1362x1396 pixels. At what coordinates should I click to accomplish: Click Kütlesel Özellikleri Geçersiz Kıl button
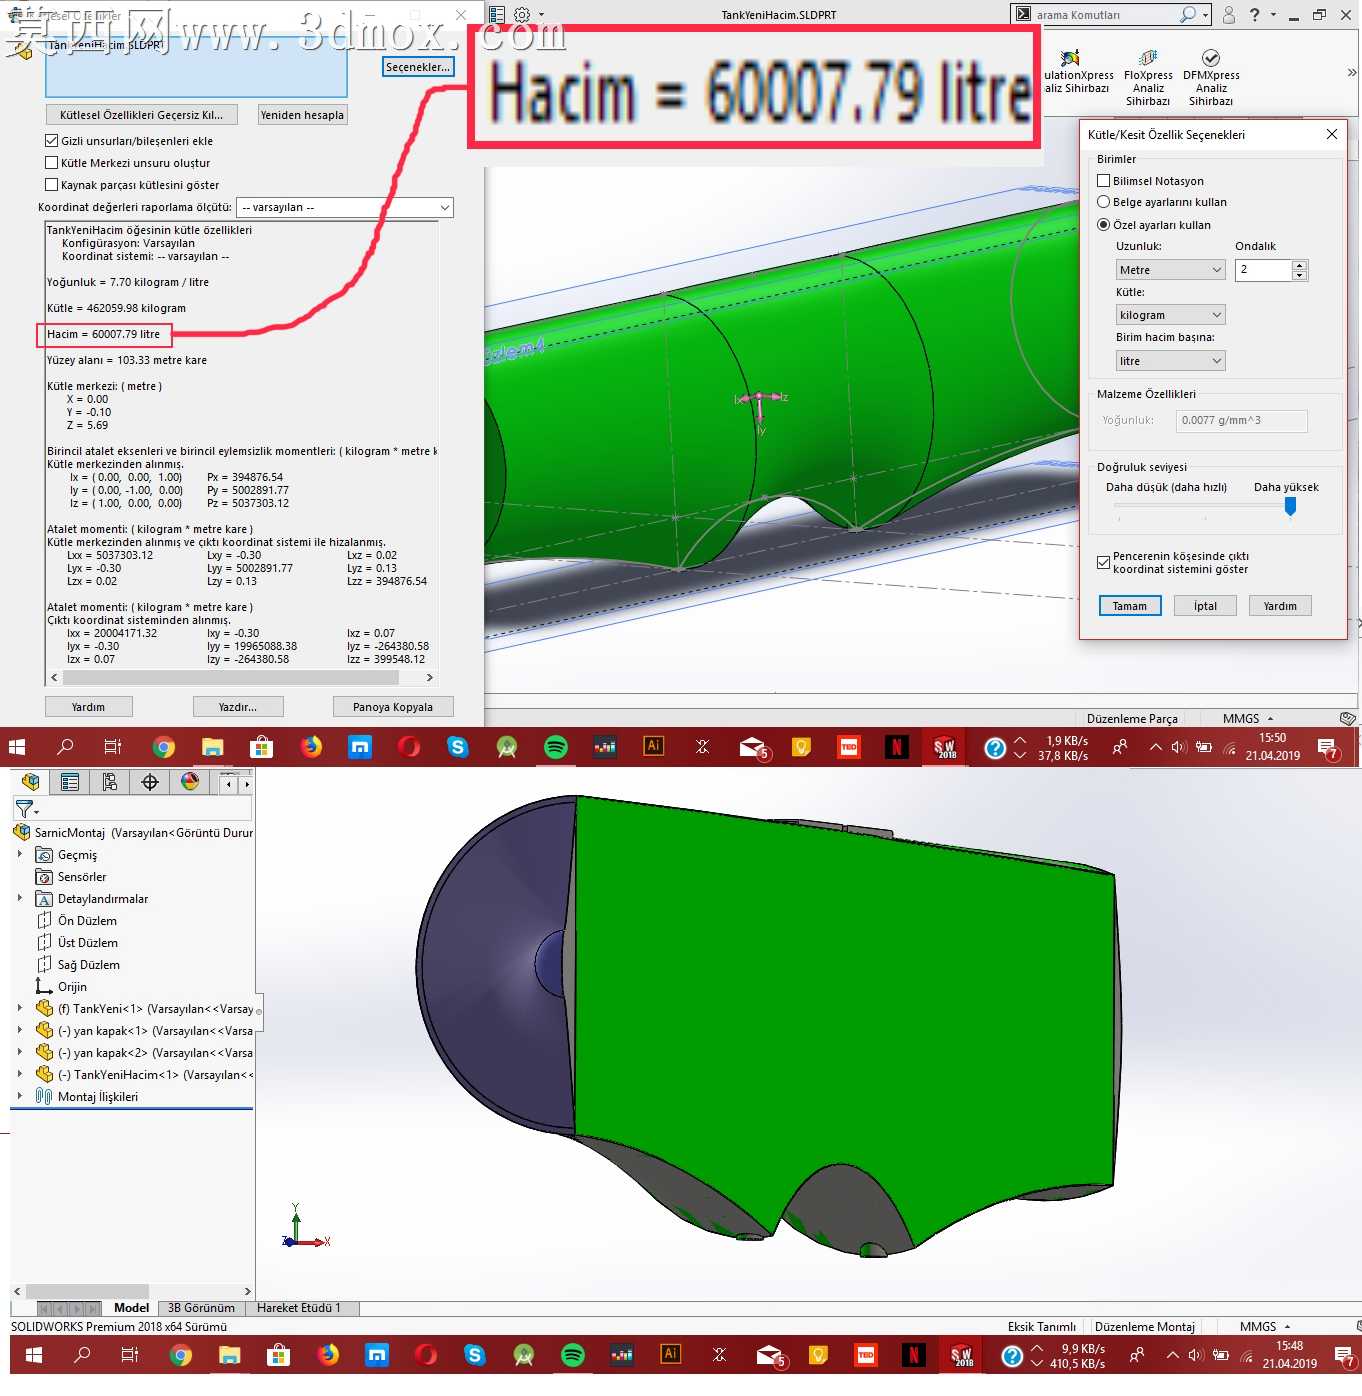tap(142, 115)
